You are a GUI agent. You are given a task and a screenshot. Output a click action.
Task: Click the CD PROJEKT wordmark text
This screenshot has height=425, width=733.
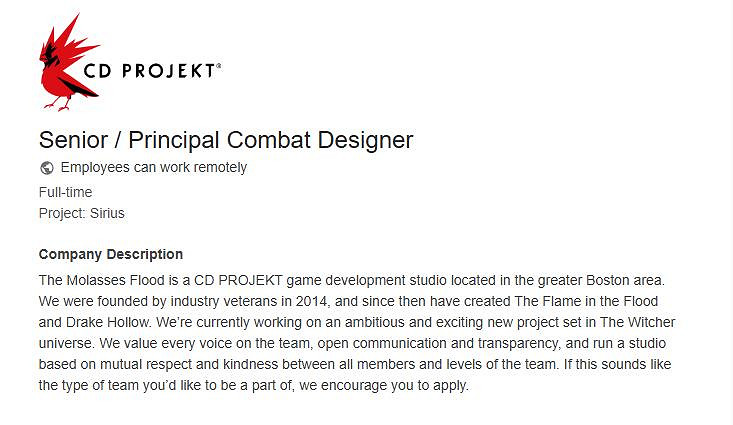(x=149, y=72)
